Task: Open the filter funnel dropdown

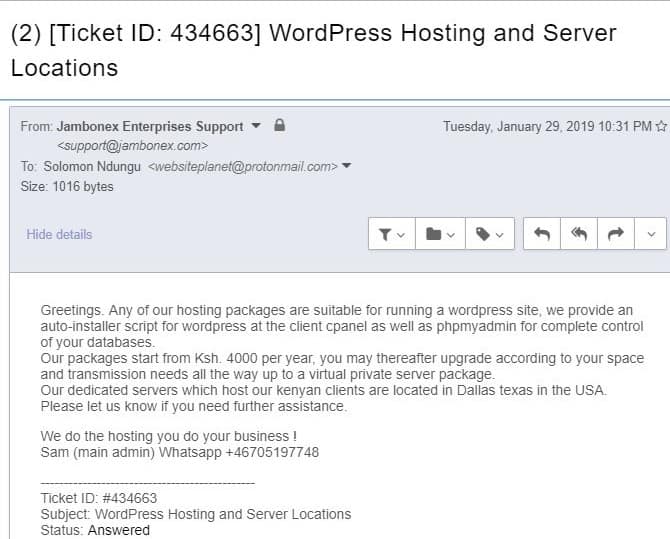Action: pos(392,234)
